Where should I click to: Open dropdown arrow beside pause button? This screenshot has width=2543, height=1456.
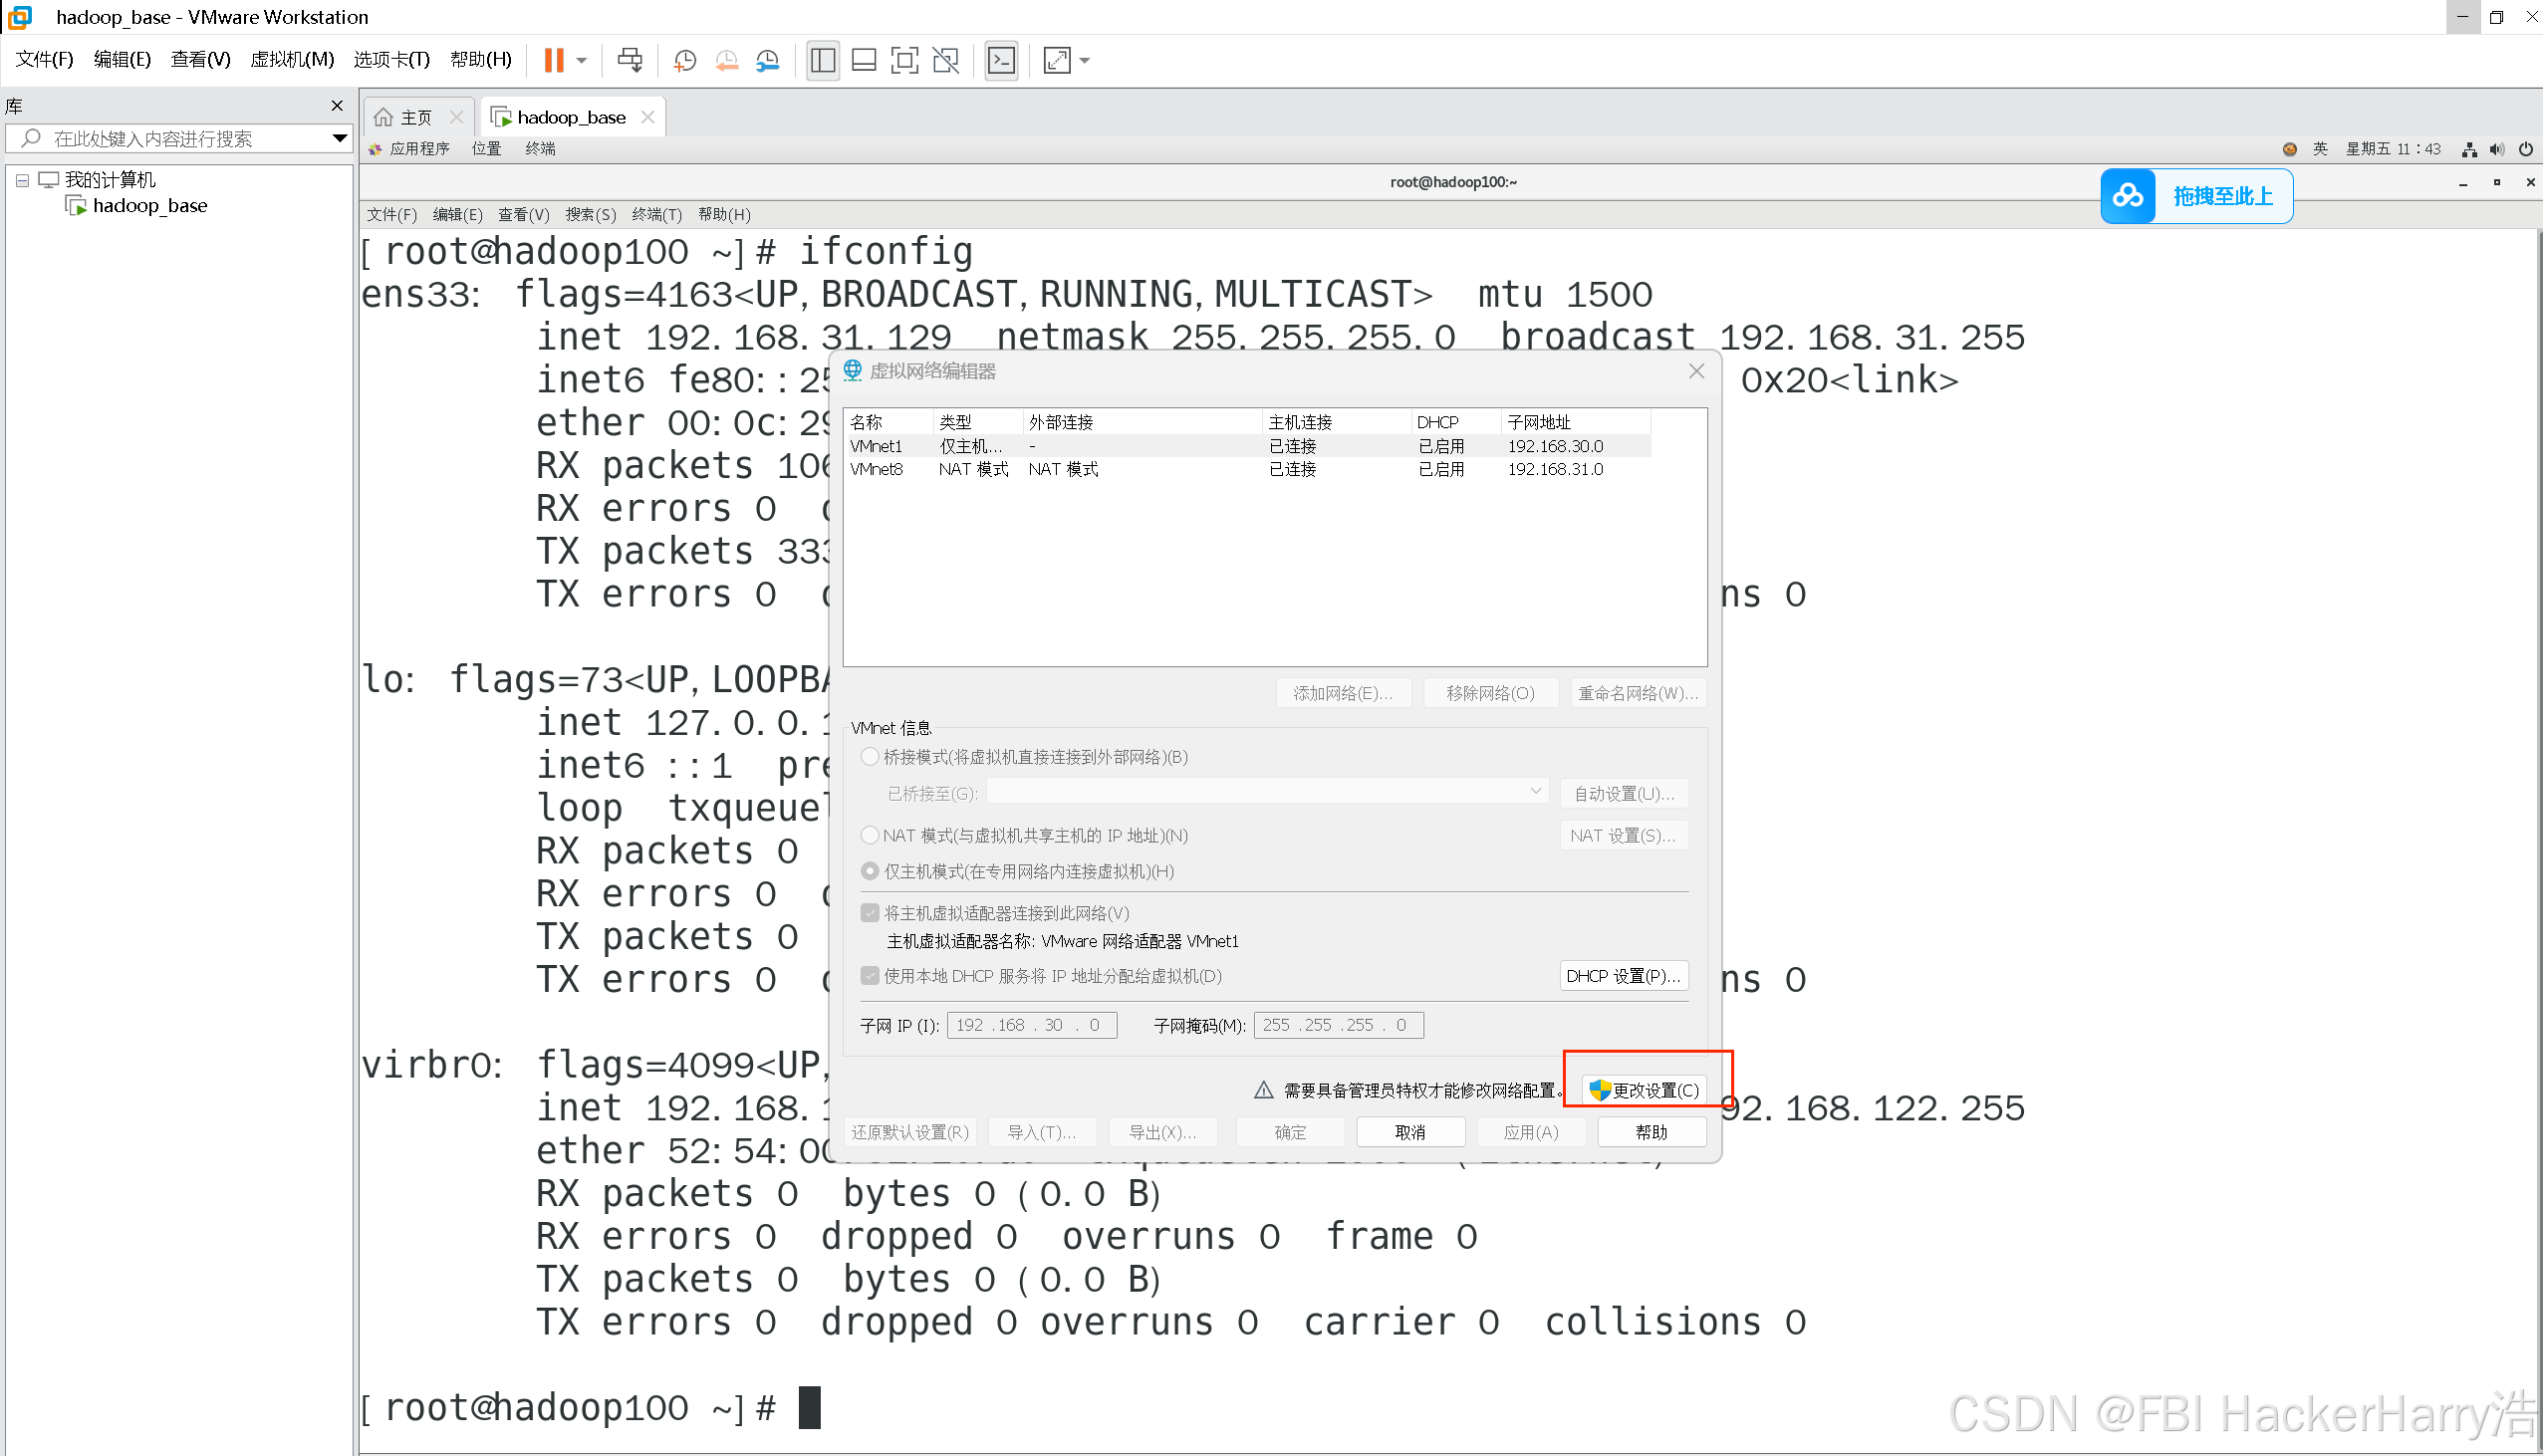582,60
